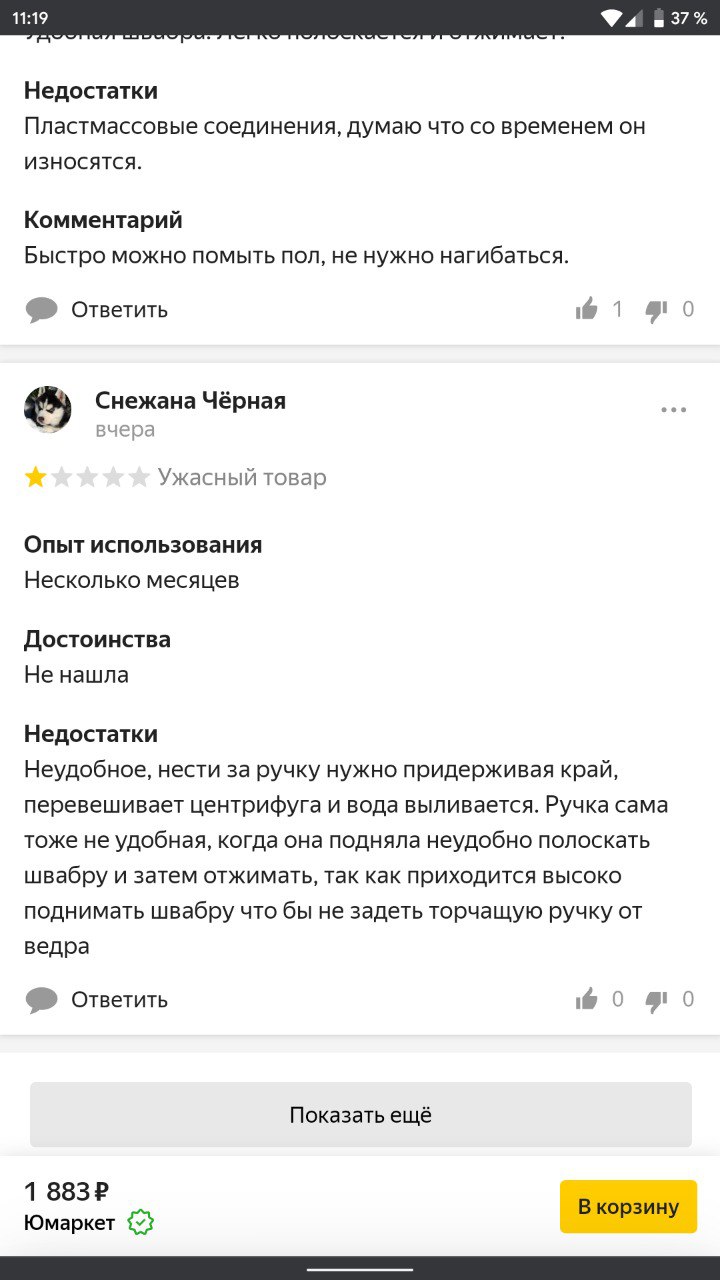Image resolution: width=720 pixels, height=1280 pixels.
Task: Tap thumbs down on Снежана Чёрная's review
Action: [x=657, y=999]
